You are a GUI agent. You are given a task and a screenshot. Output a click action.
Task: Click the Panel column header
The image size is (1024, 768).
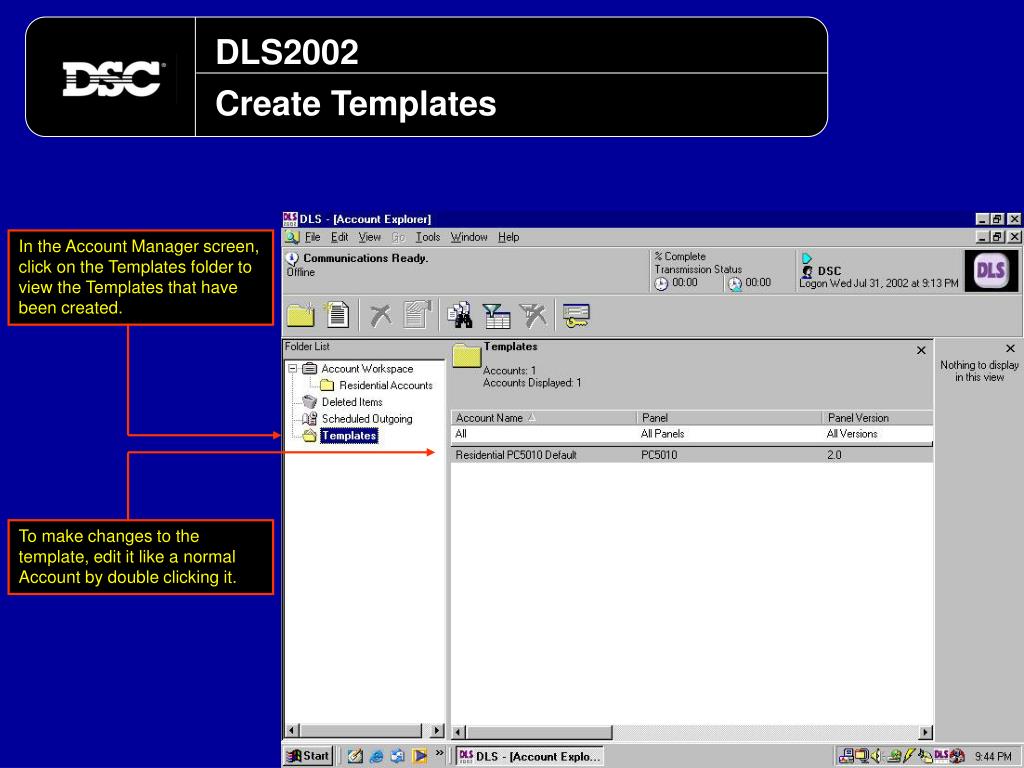729,418
